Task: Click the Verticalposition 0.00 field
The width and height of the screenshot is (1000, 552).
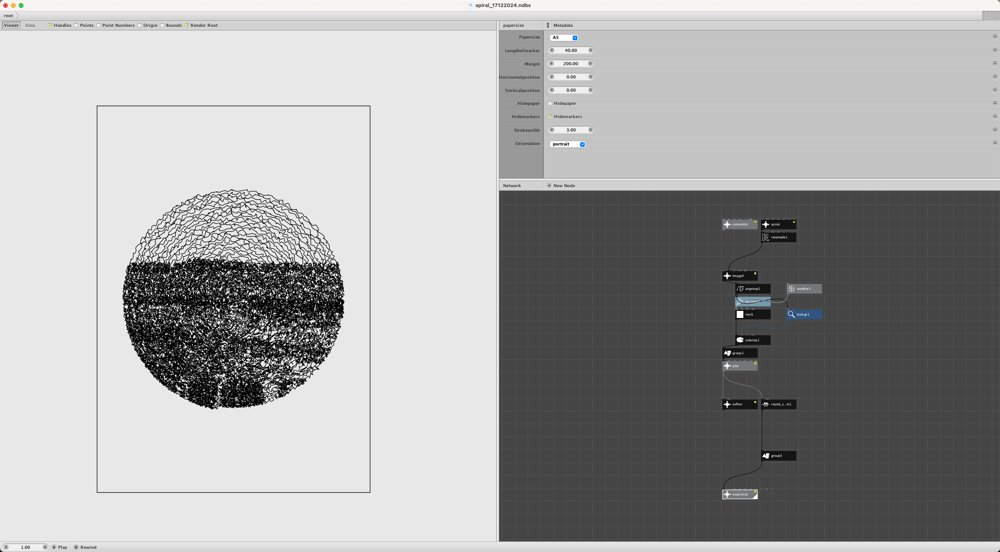Action: click(x=571, y=90)
